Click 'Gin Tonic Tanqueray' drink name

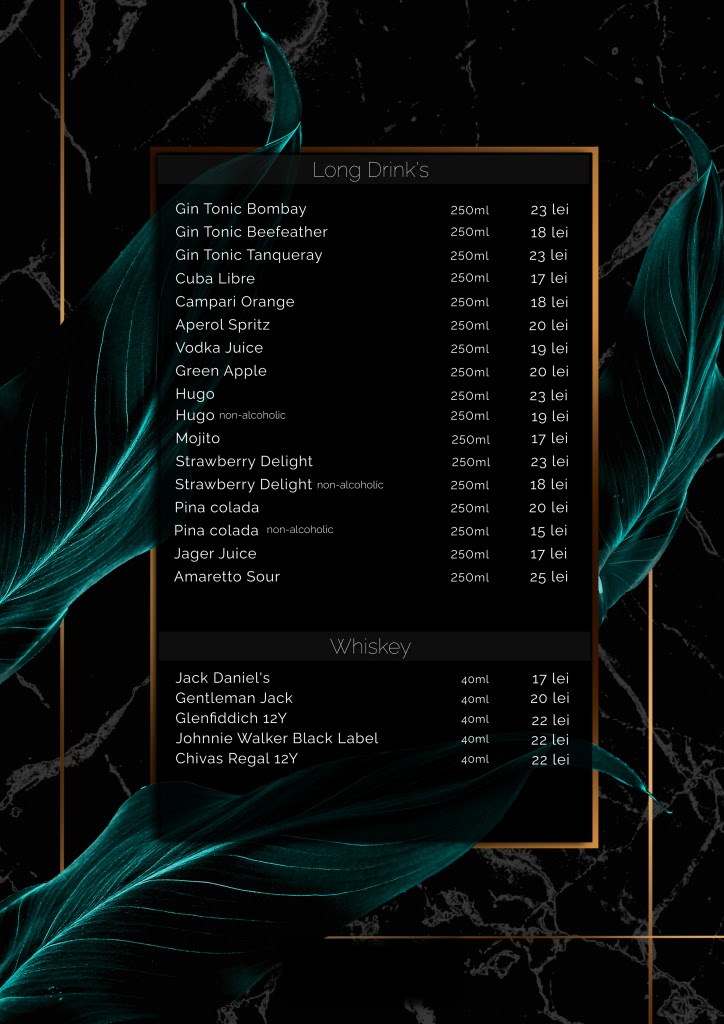[x=249, y=255]
